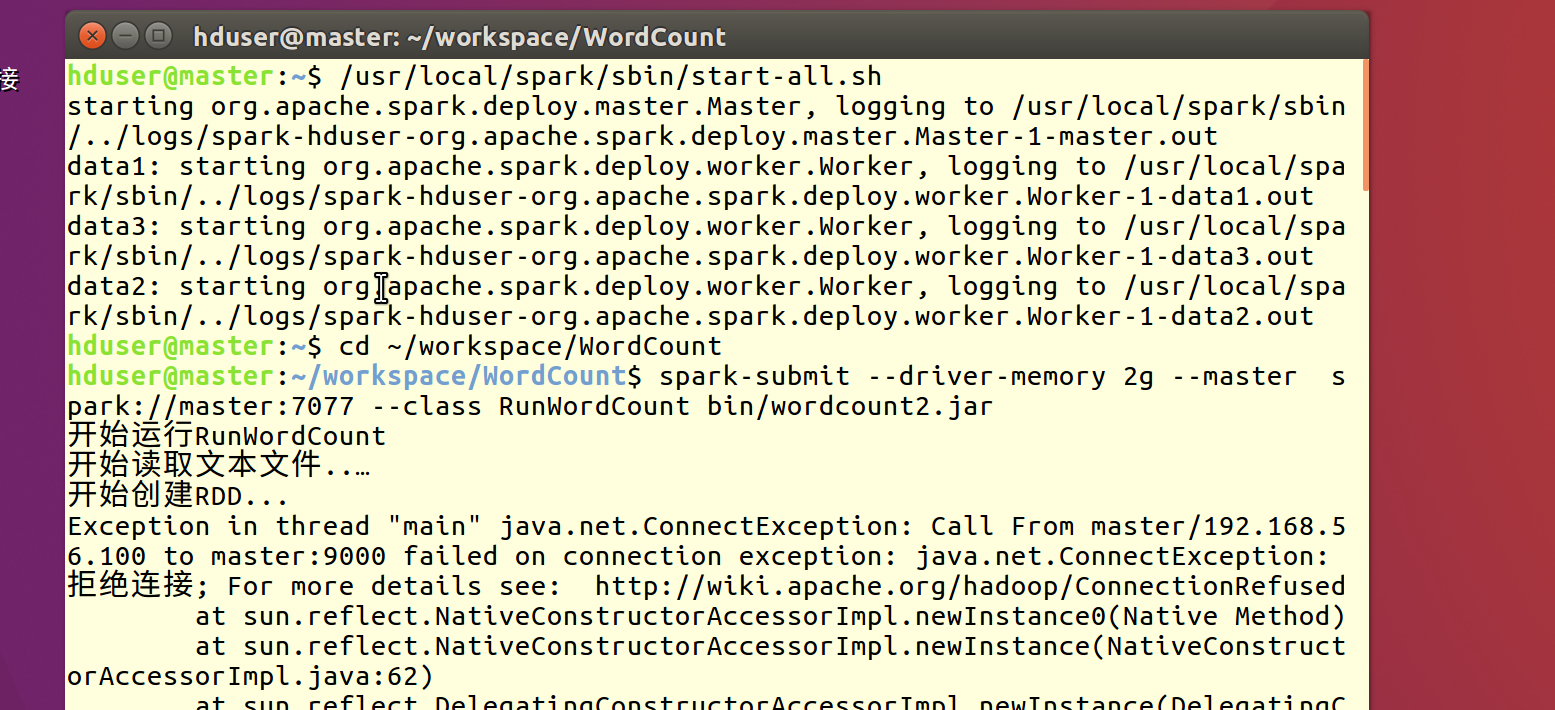The width and height of the screenshot is (1555, 710).
Task: Click the line 开始运行RunWordCount
Action: coord(227,436)
